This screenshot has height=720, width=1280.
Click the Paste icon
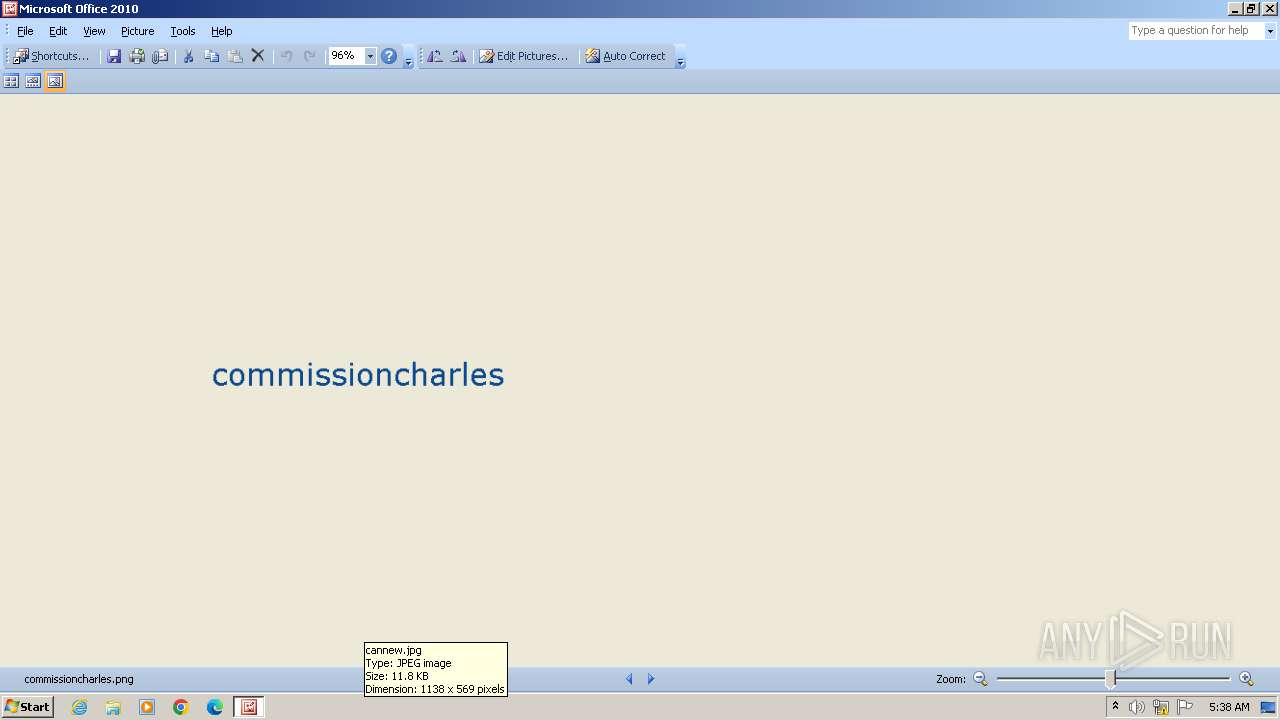(235, 56)
